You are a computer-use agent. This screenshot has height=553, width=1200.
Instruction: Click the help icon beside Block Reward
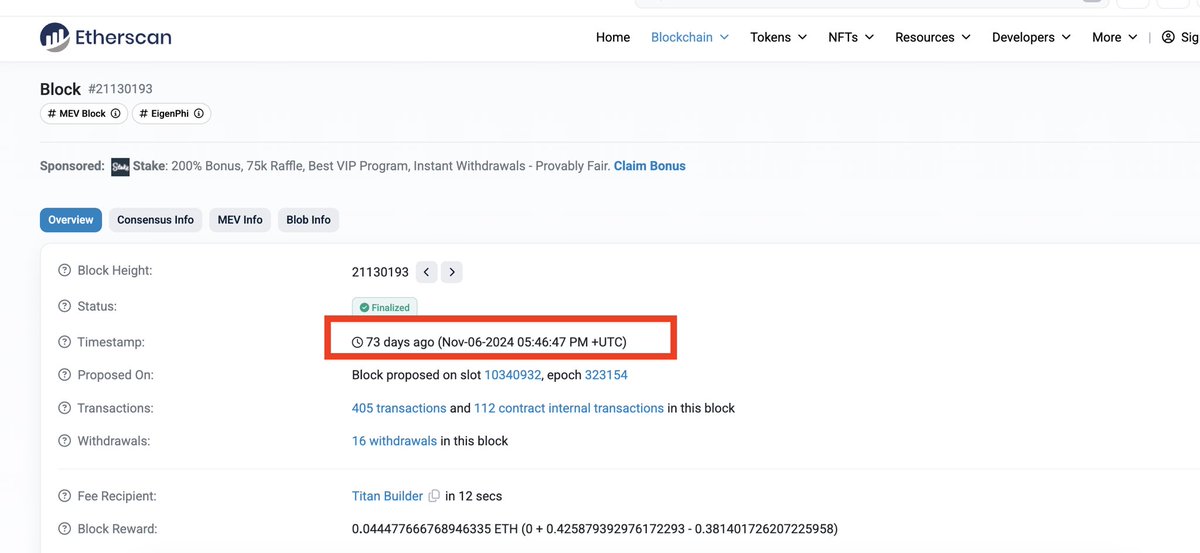(65, 529)
